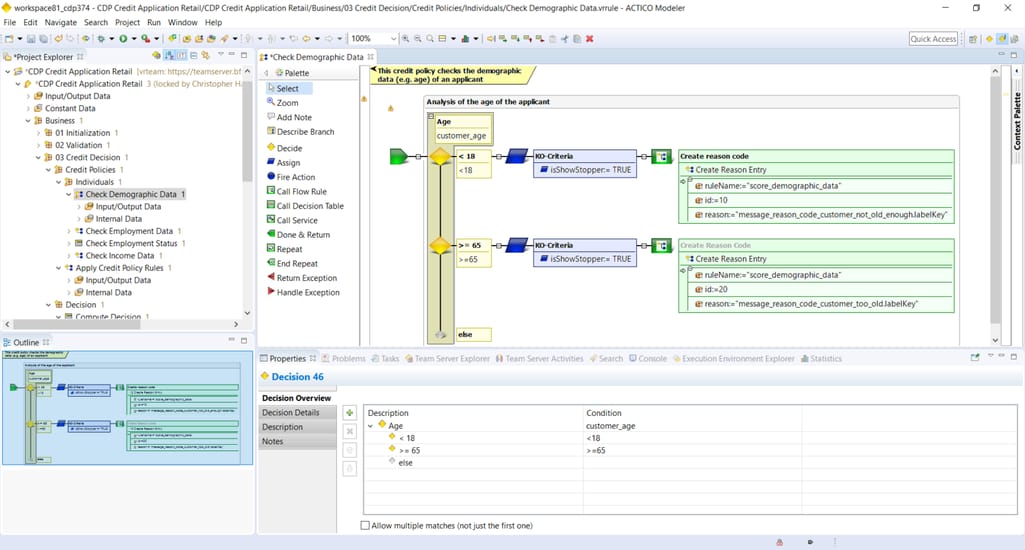Select the Description properties section
This screenshot has width=1025, height=550.
click(x=298, y=427)
